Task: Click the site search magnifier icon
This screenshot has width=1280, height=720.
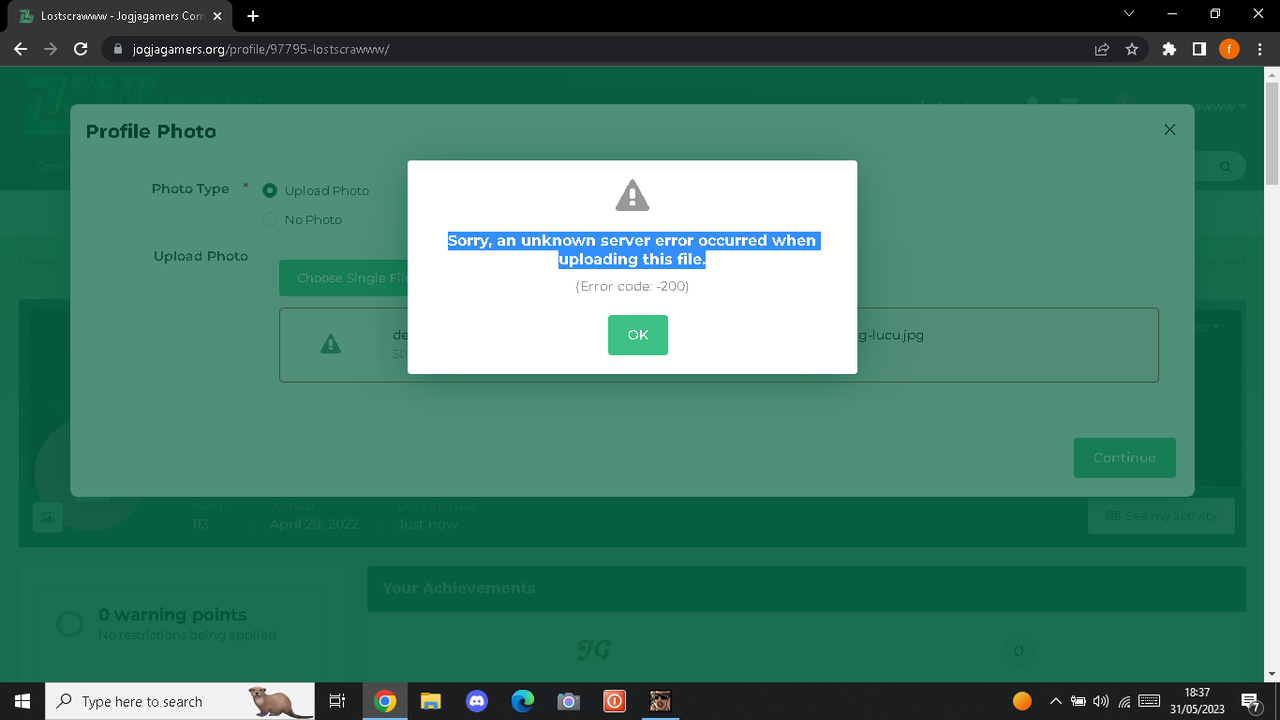Action: point(1225,167)
